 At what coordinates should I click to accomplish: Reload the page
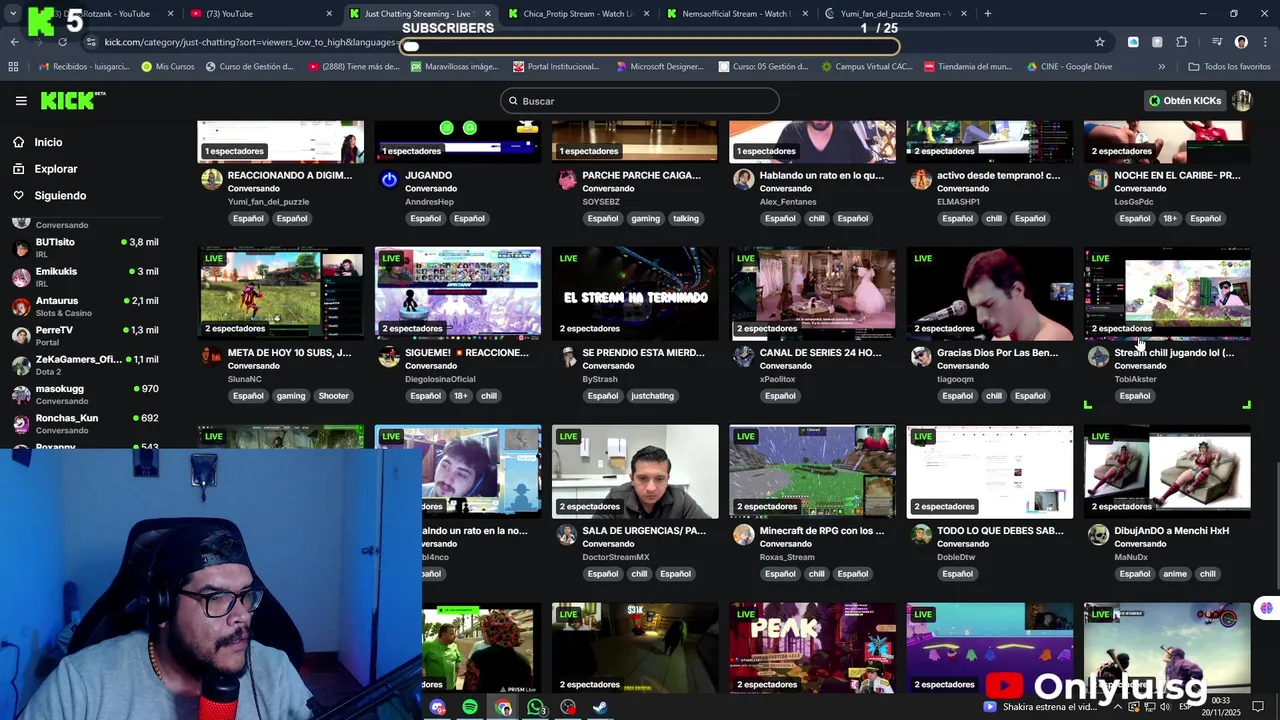[62, 42]
